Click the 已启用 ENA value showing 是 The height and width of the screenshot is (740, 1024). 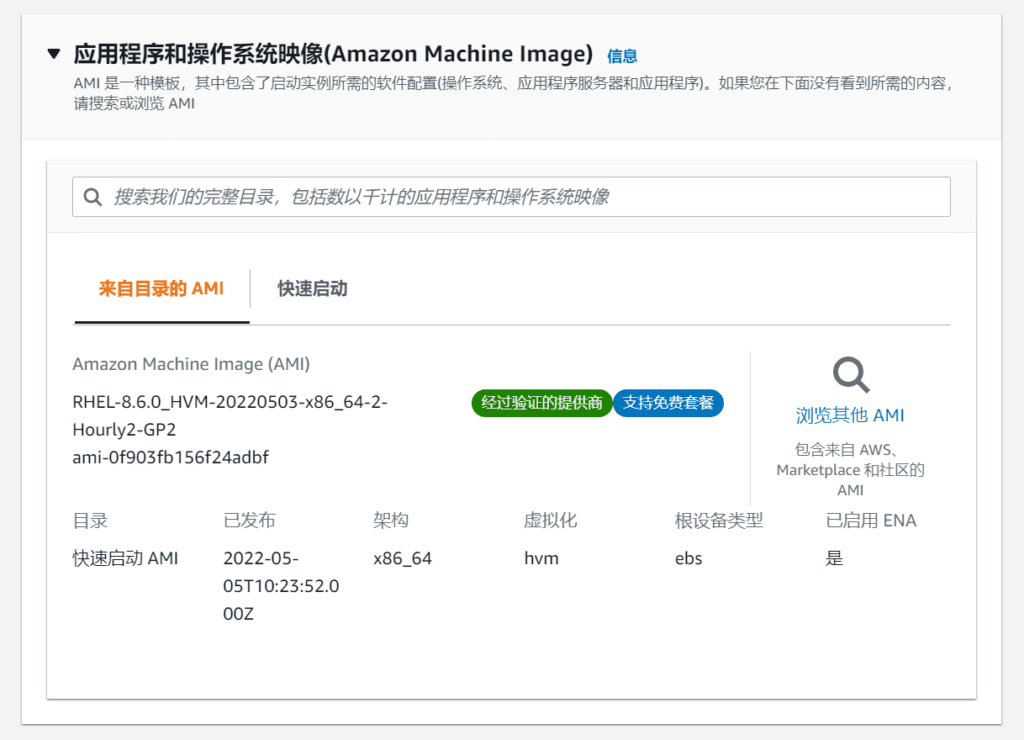tap(835, 558)
